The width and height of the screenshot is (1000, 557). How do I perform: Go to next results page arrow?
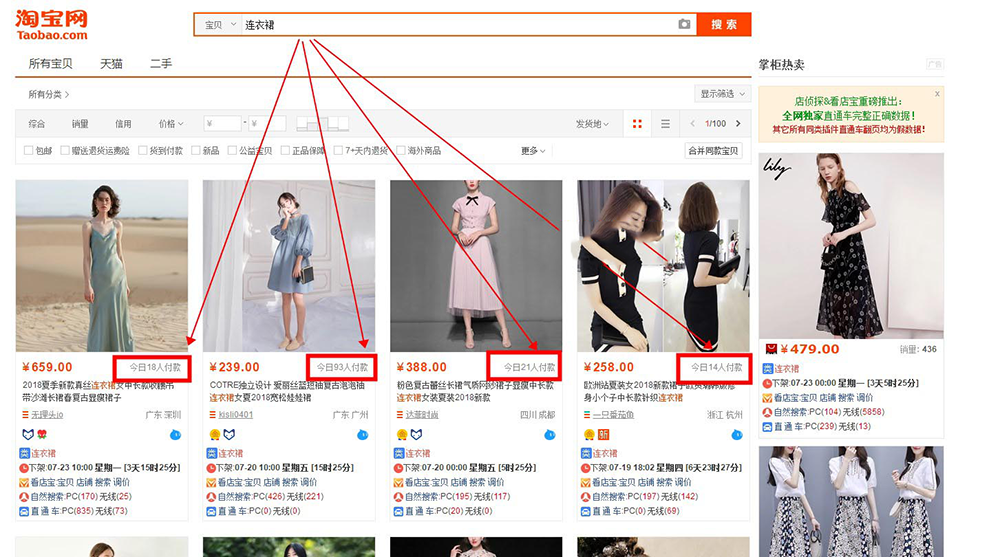(x=739, y=124)
